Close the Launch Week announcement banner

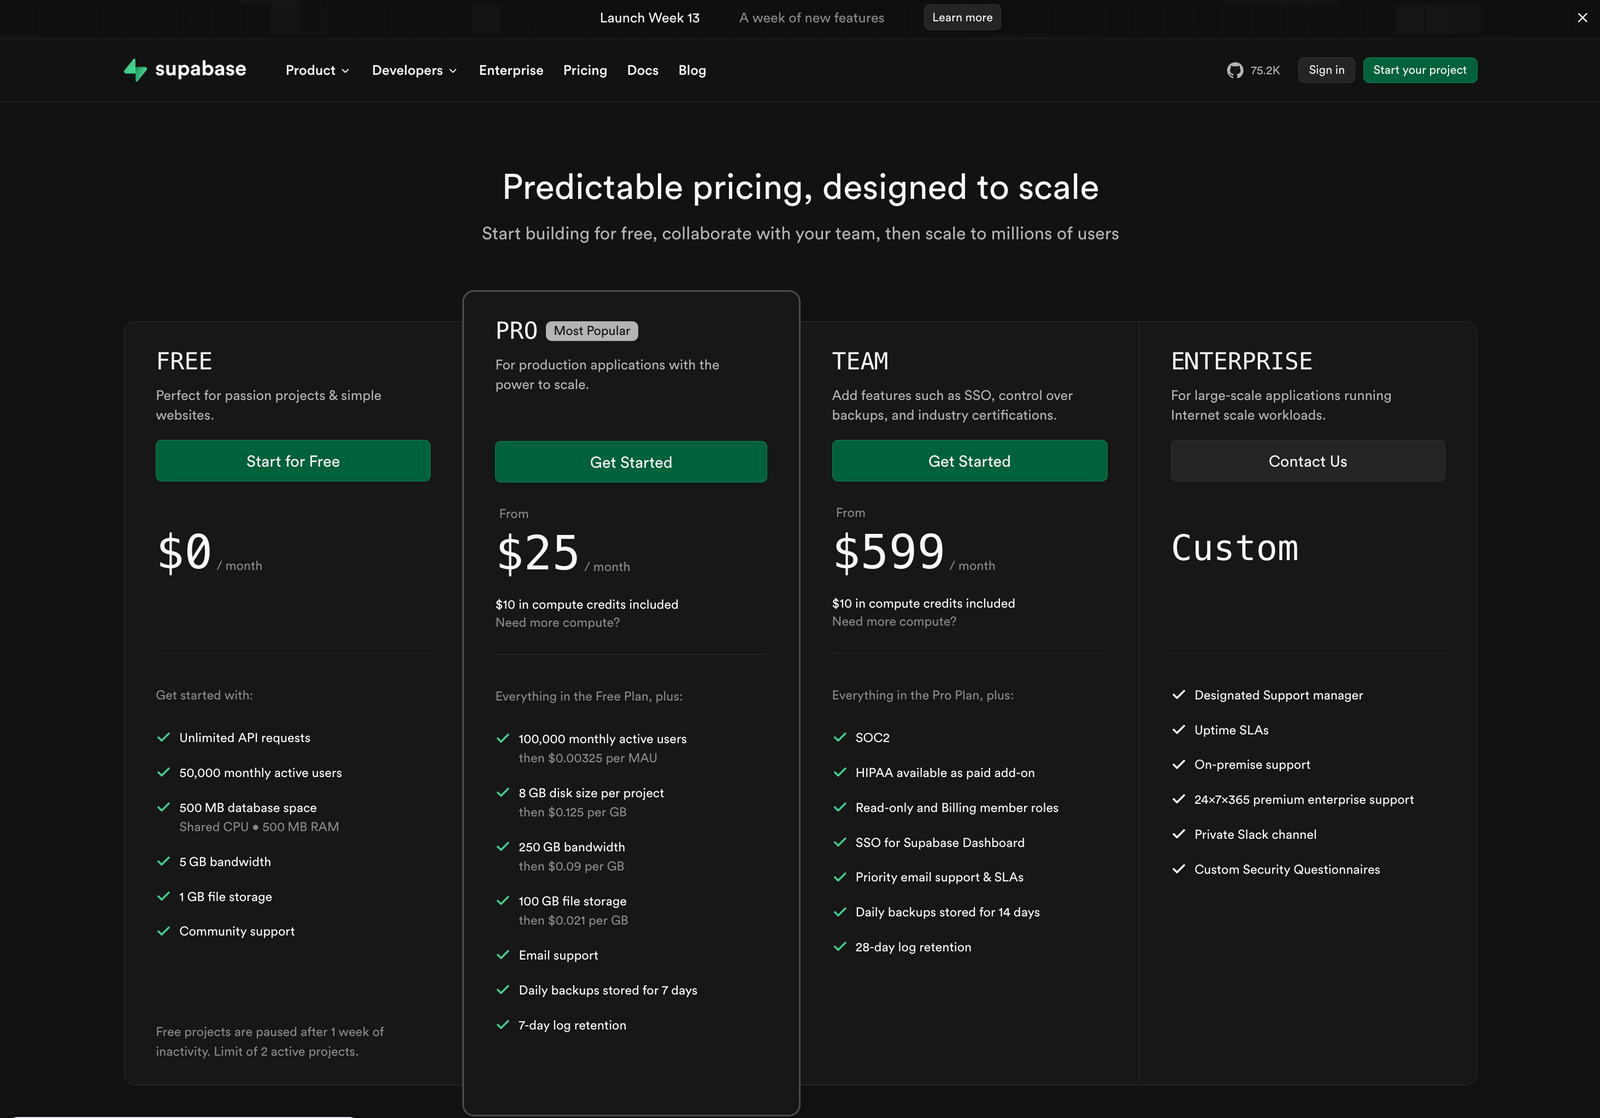(x=1582, y=18)
